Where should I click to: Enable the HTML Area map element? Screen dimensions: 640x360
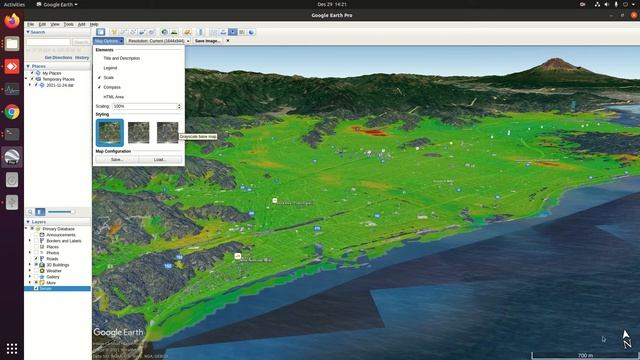pyautogui.click(x=113, y=97)
